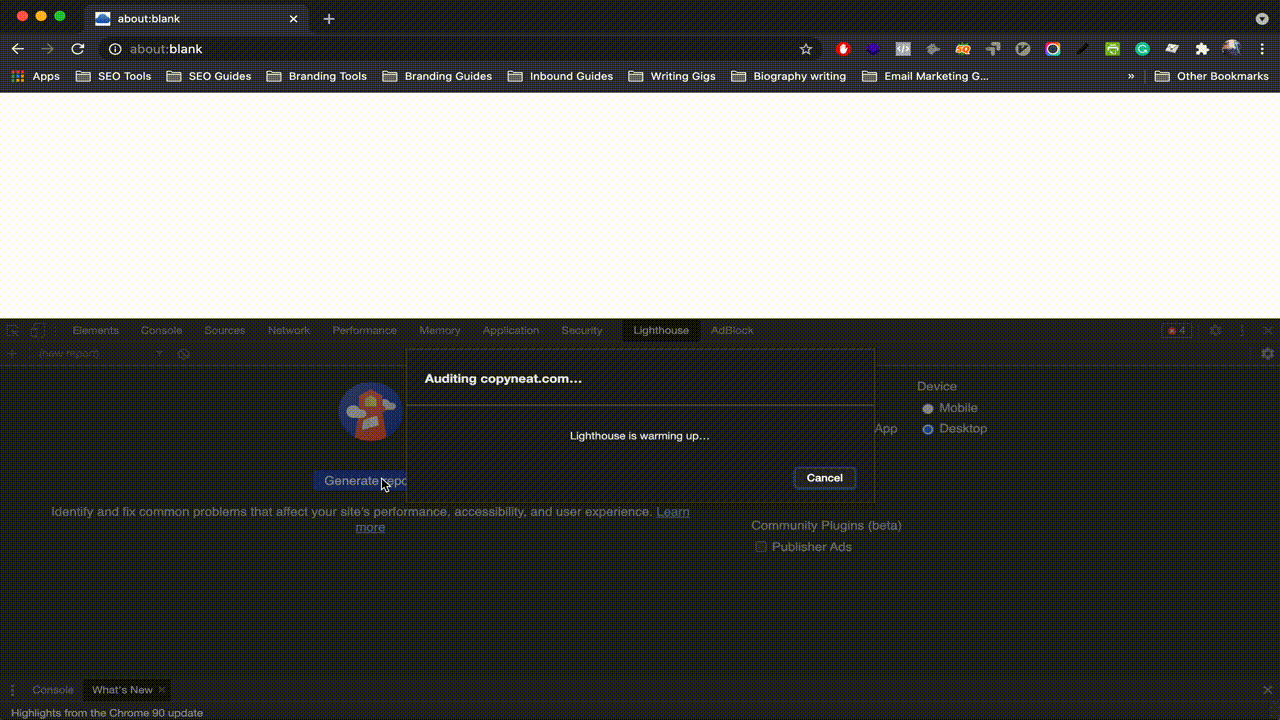Viewport: 1280px width, 720px height.
Task: Open the tab search dropdown arrow
Action: tap(1262, 19)
